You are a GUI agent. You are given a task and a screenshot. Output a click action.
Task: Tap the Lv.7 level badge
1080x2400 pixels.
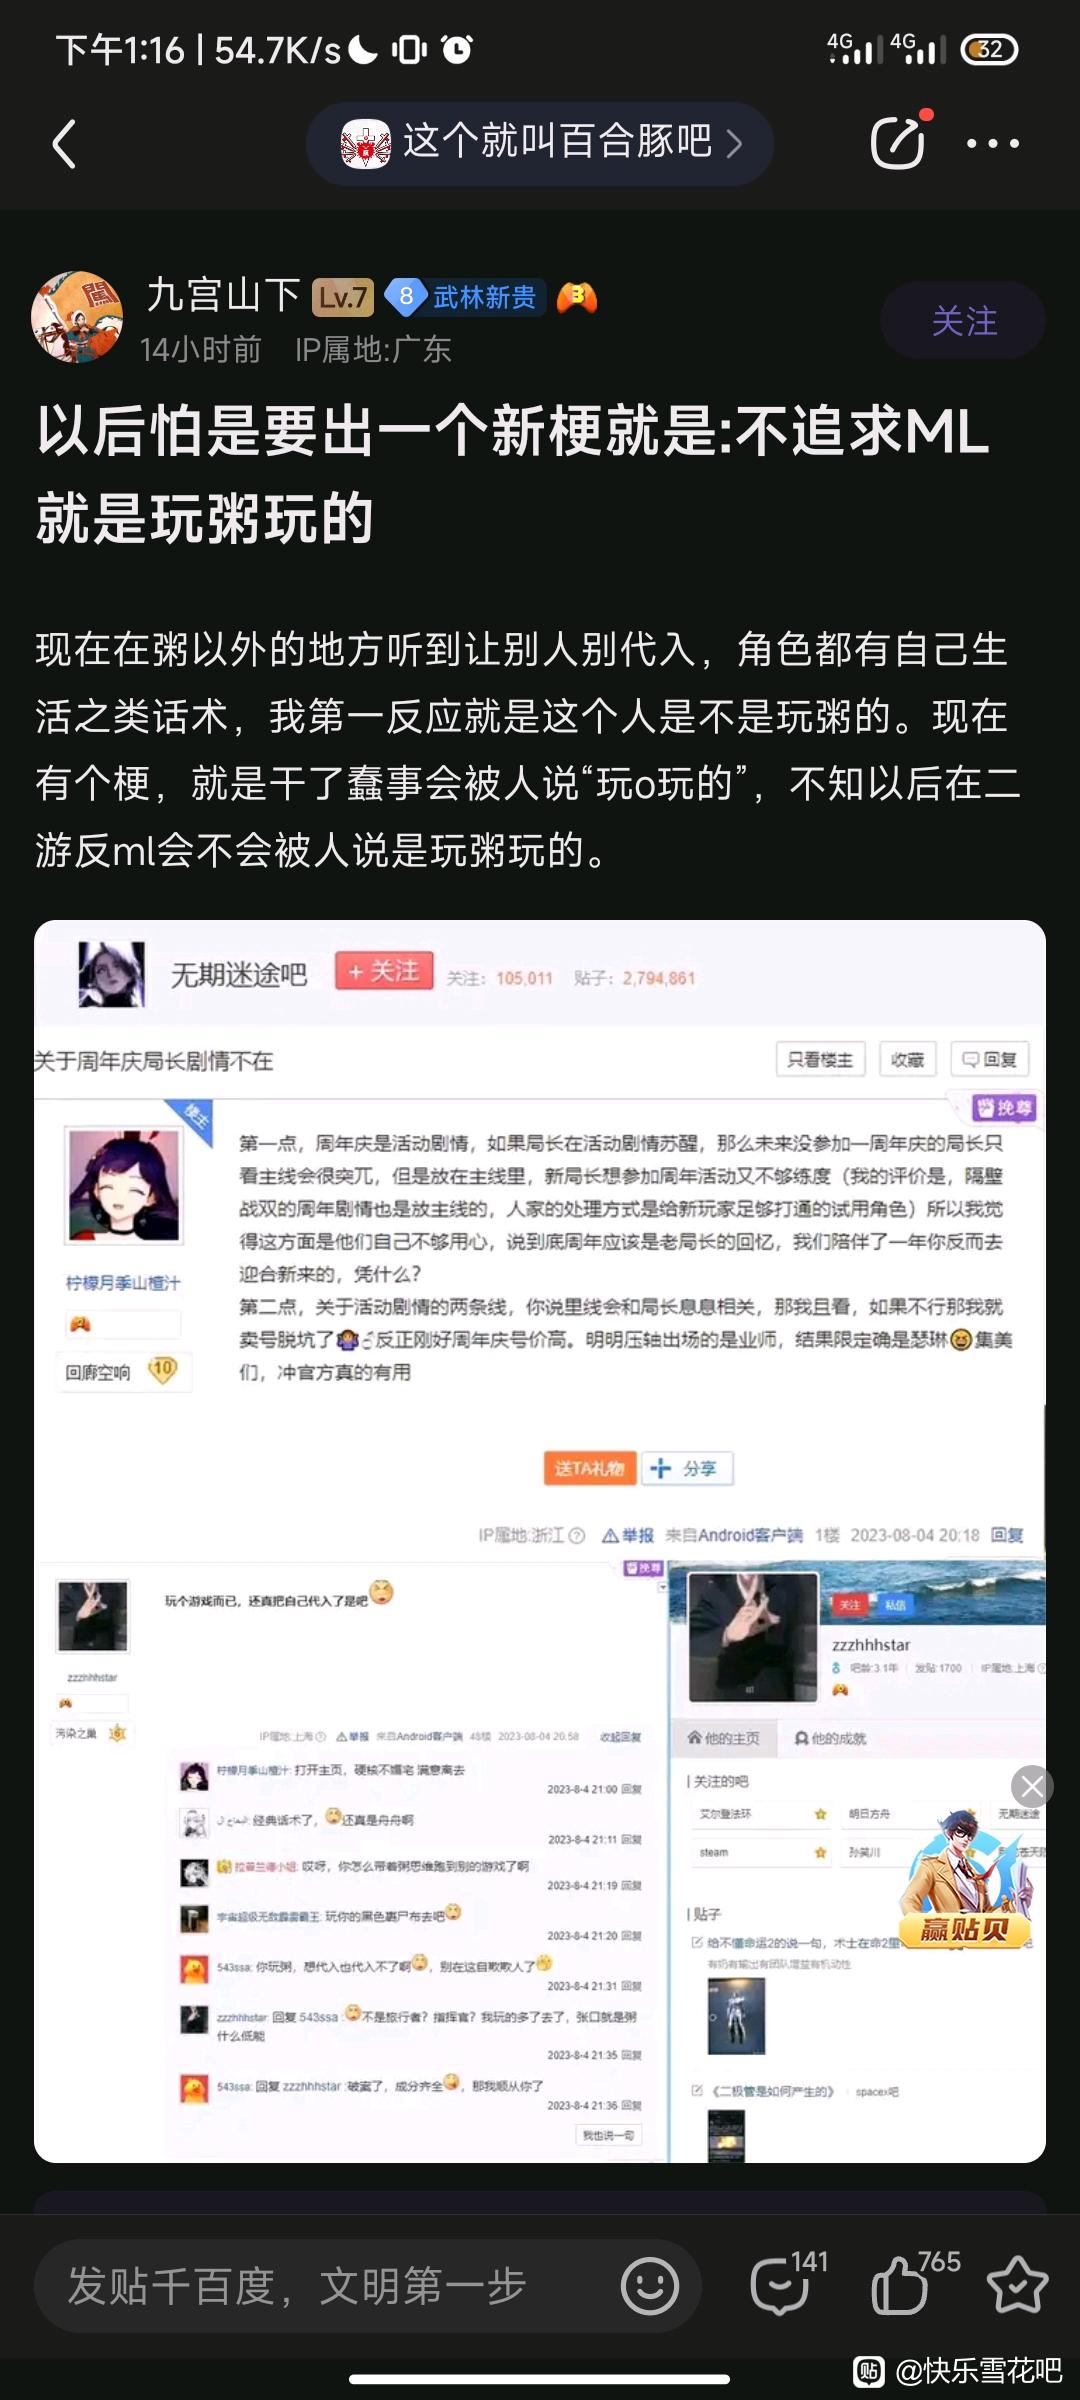pos(343,297)
